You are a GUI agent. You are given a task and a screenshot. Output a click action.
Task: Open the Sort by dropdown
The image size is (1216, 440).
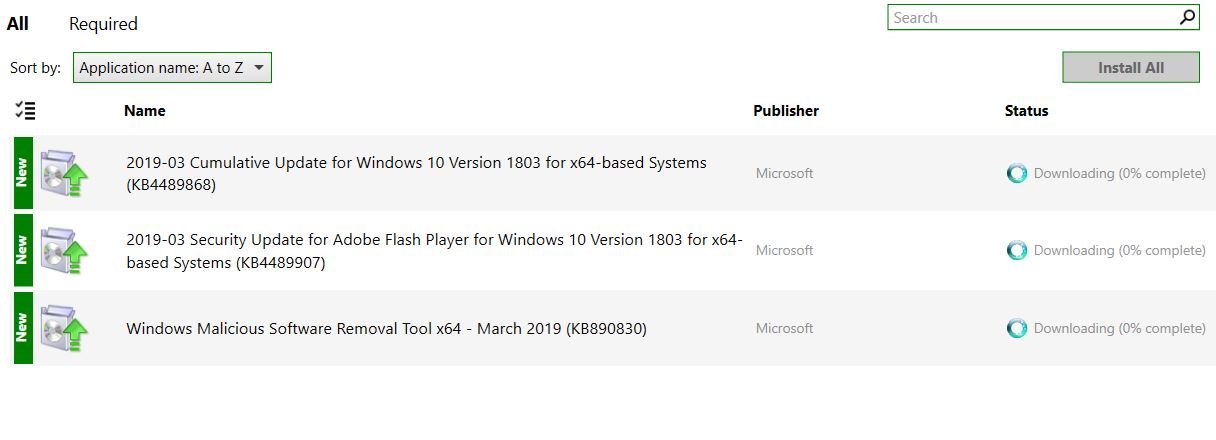172,68
